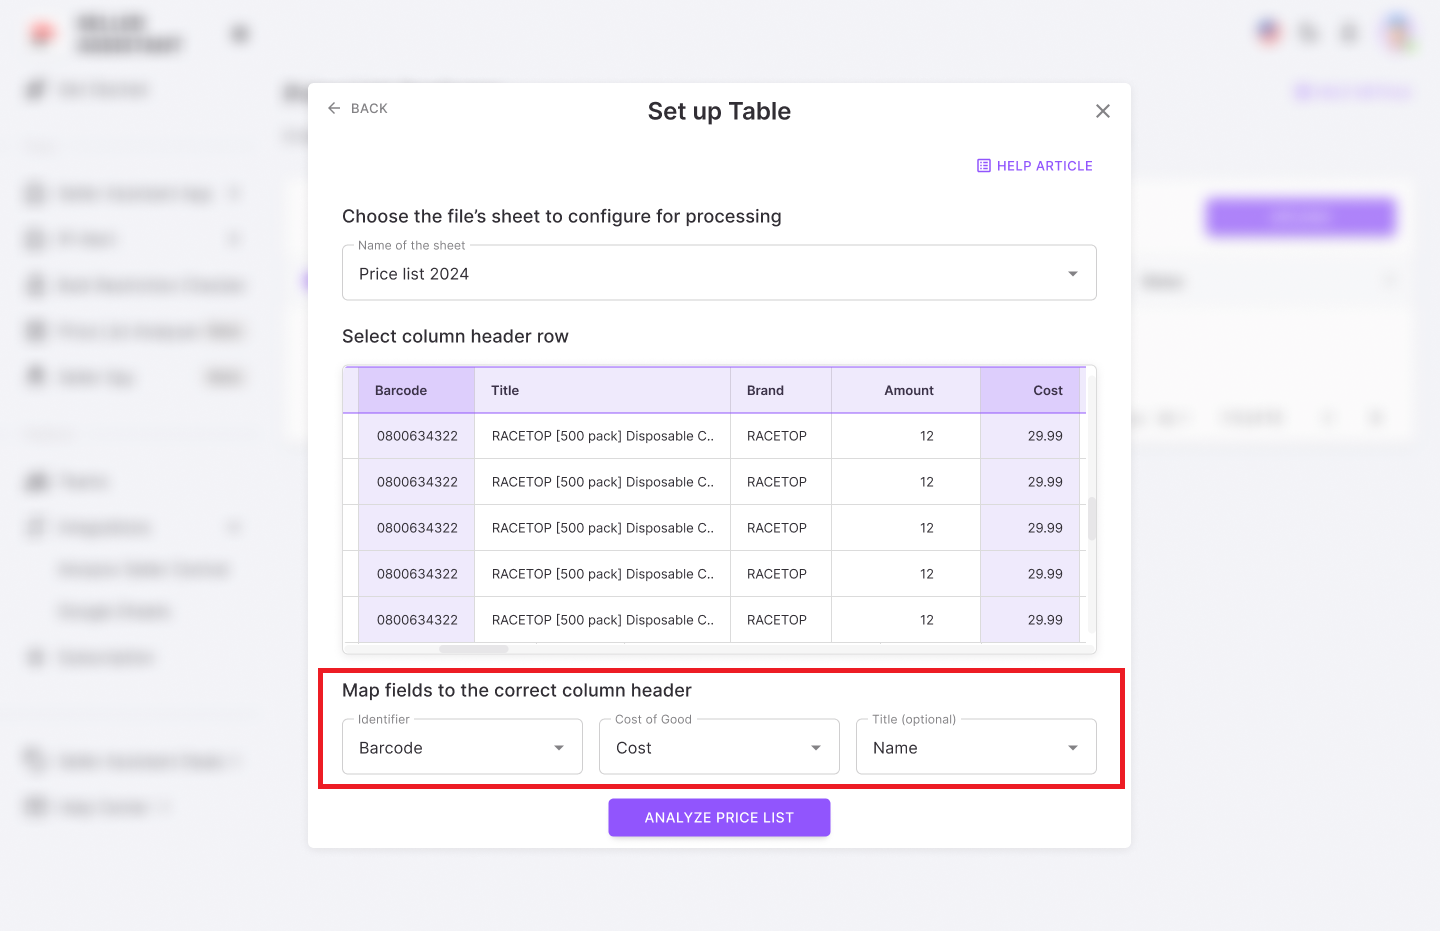The image size is (1440, 931).
Task: Click the table's vertical scrollbar thumb
Action: (1092, 518)
